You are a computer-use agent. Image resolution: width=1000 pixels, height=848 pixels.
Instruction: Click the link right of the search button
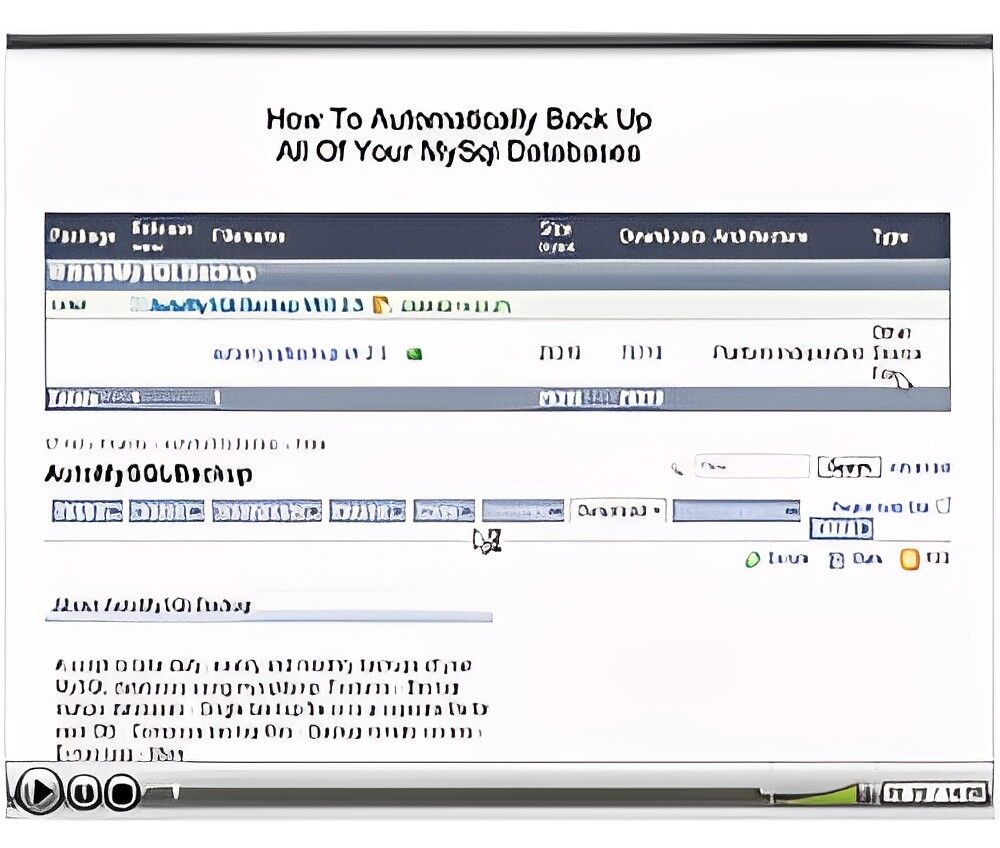pyautogui.click(x=920, y=468)
